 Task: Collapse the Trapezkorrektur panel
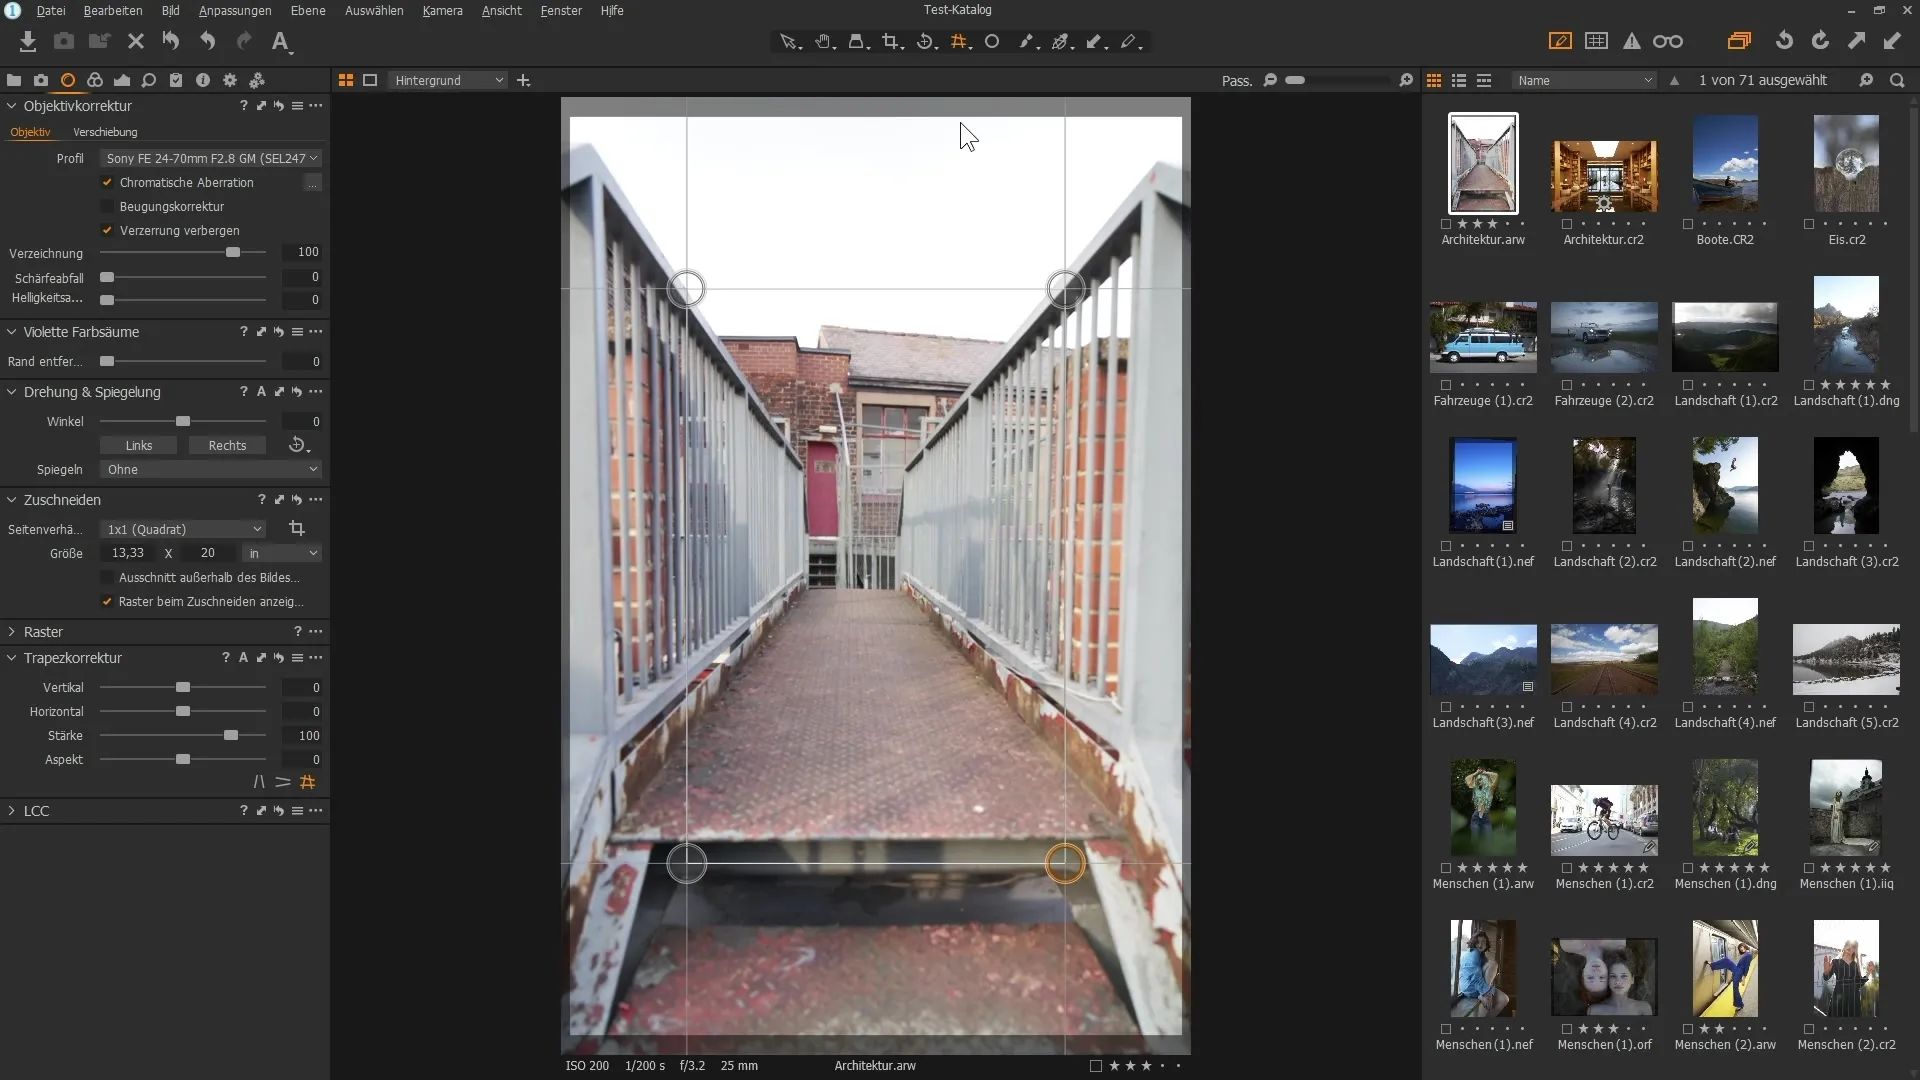click(x=12, y=658)
